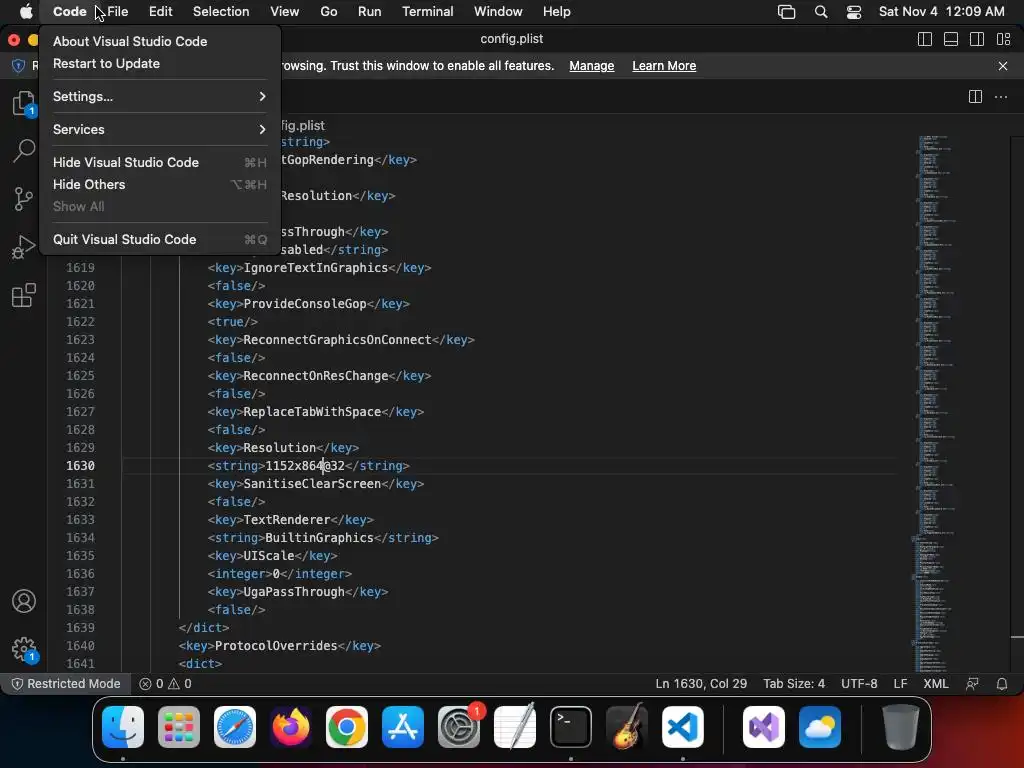
Task: Open the Terminal menu
Action: pos(428,12)
